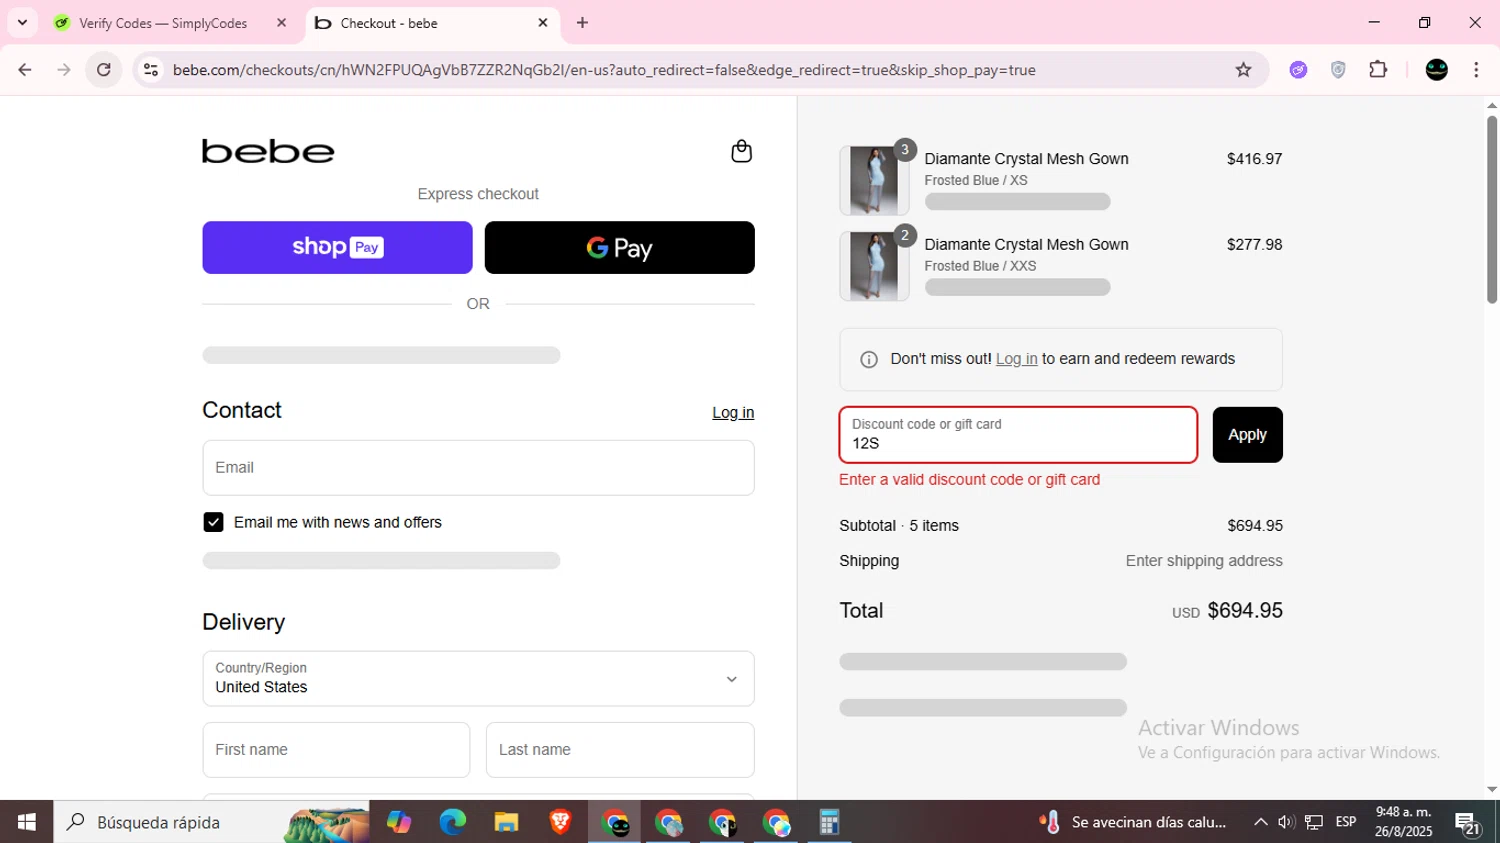The width and height of the screenshot is (1500, 843).
Task: Click the ESP language indicator
Action: [x=1346, y=822]
